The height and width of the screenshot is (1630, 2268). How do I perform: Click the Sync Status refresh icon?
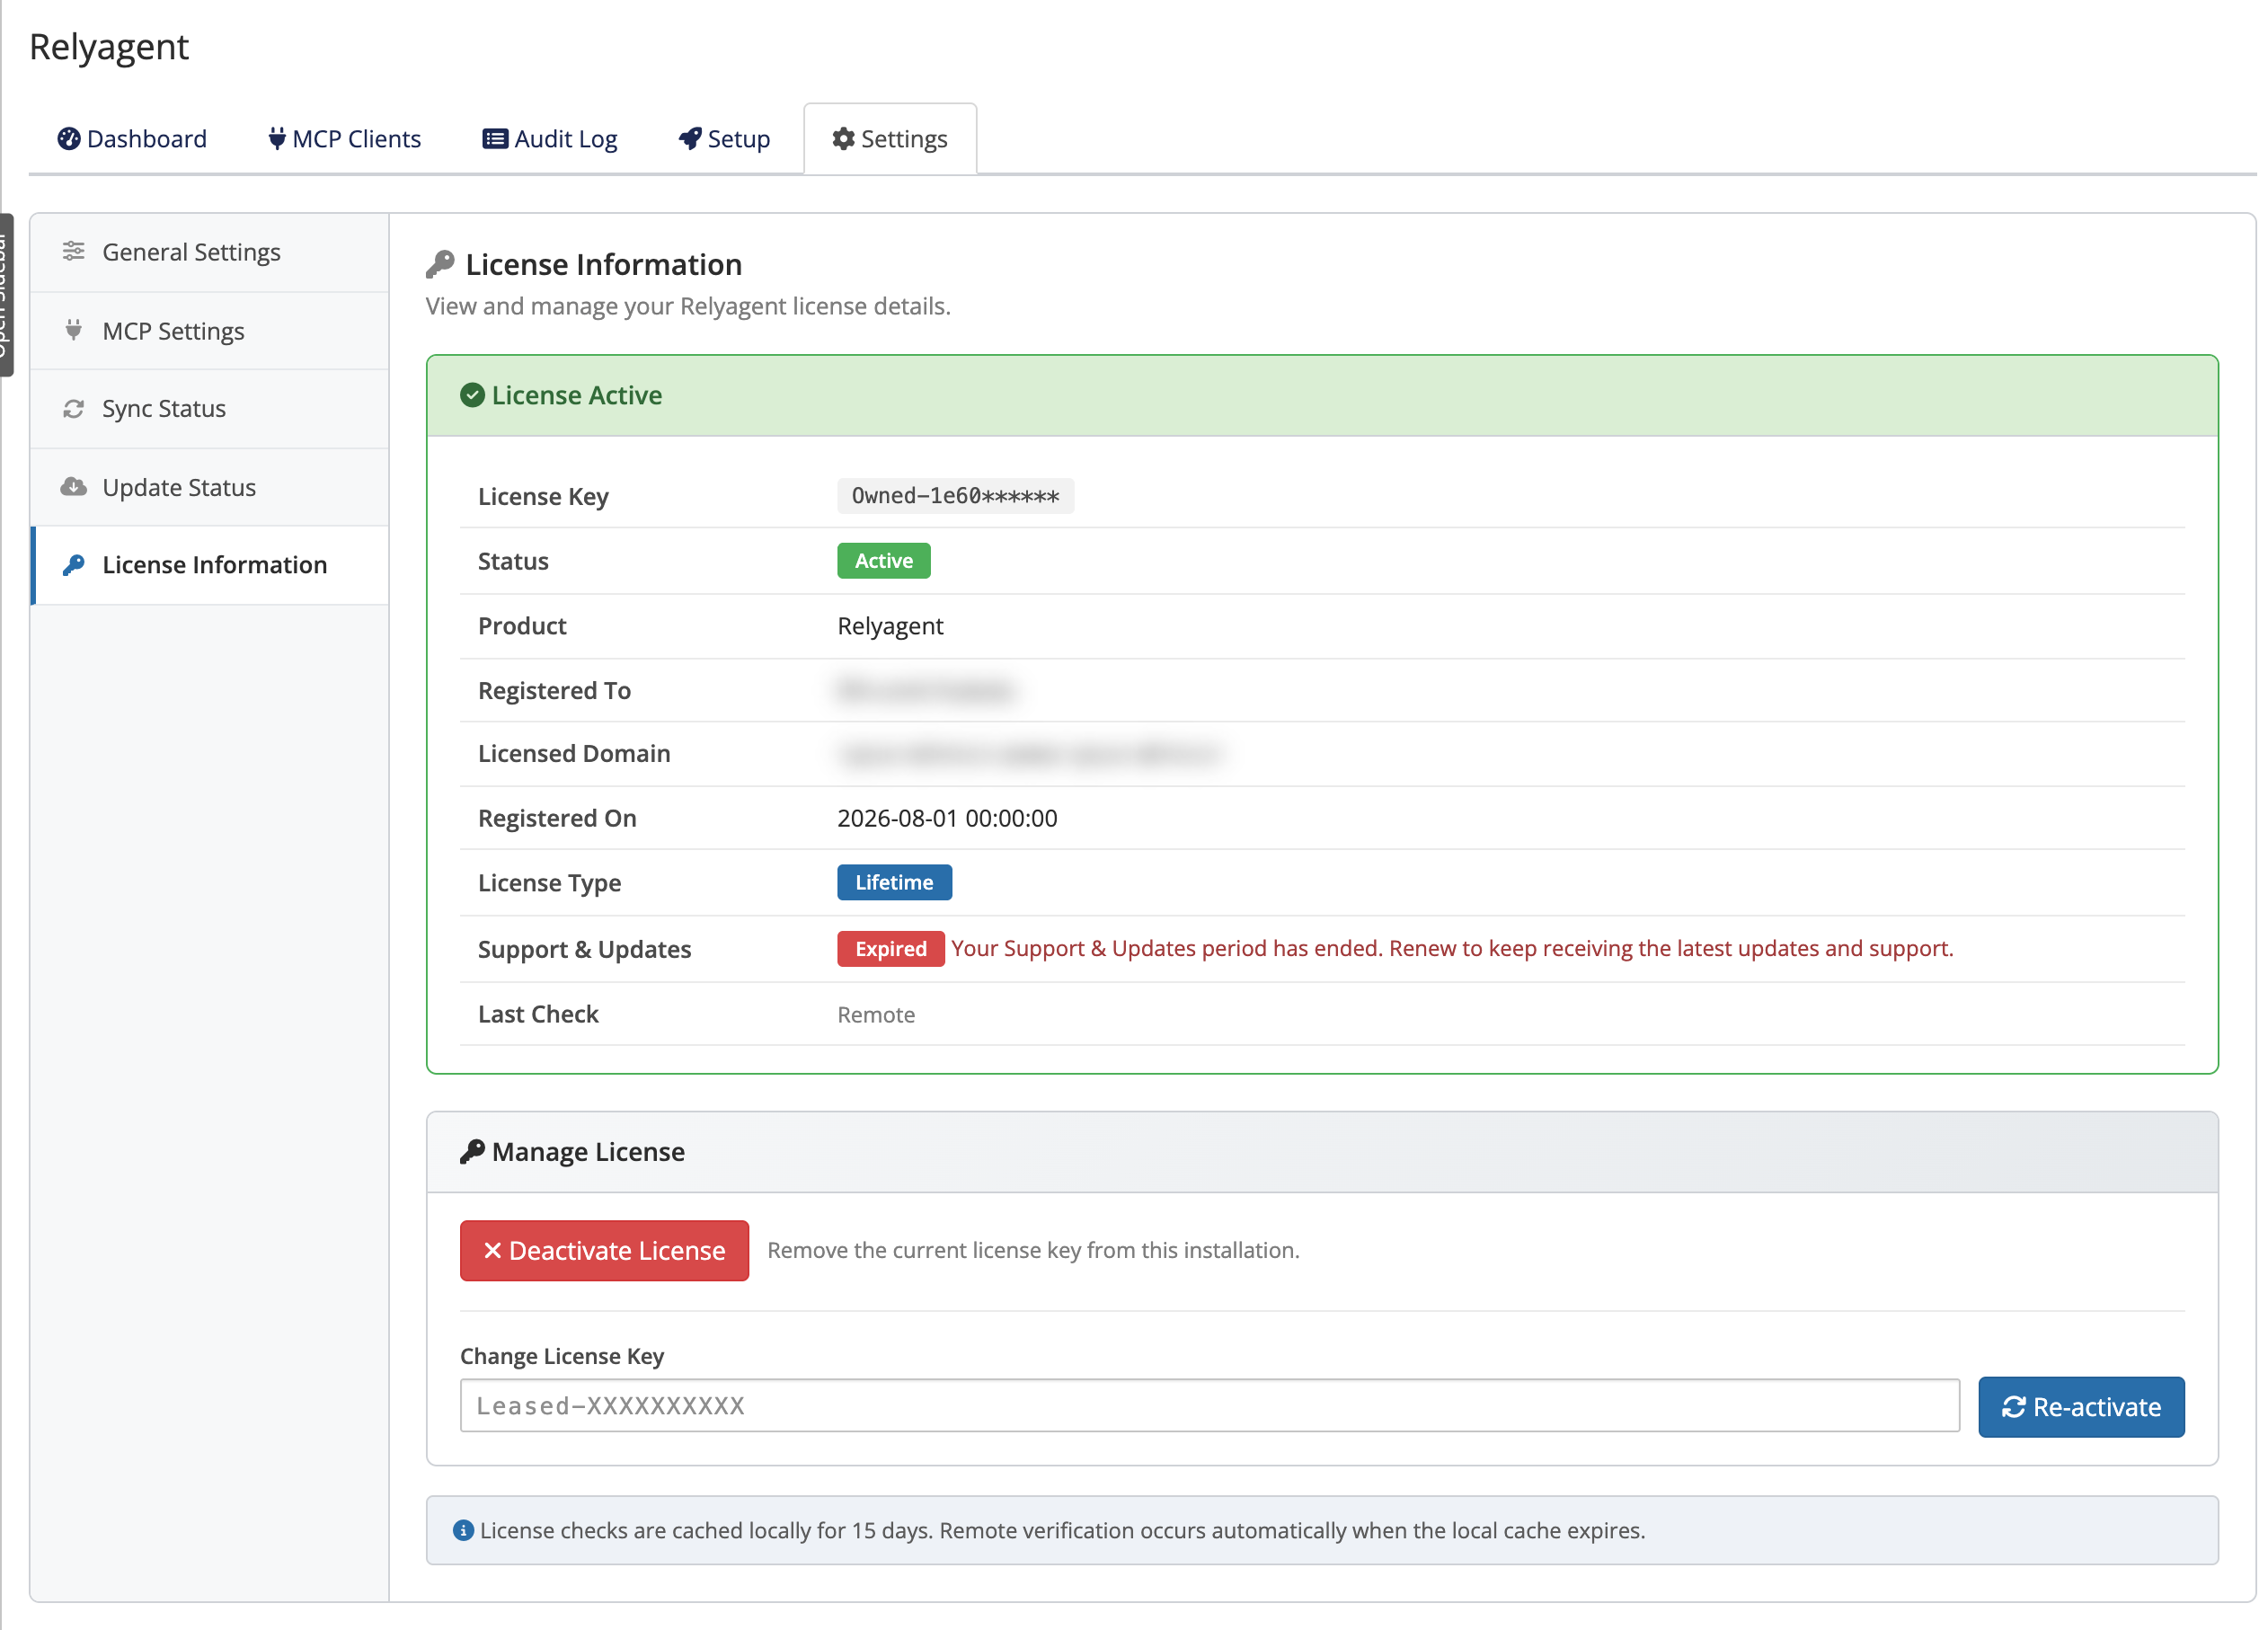tap(74, 408)
